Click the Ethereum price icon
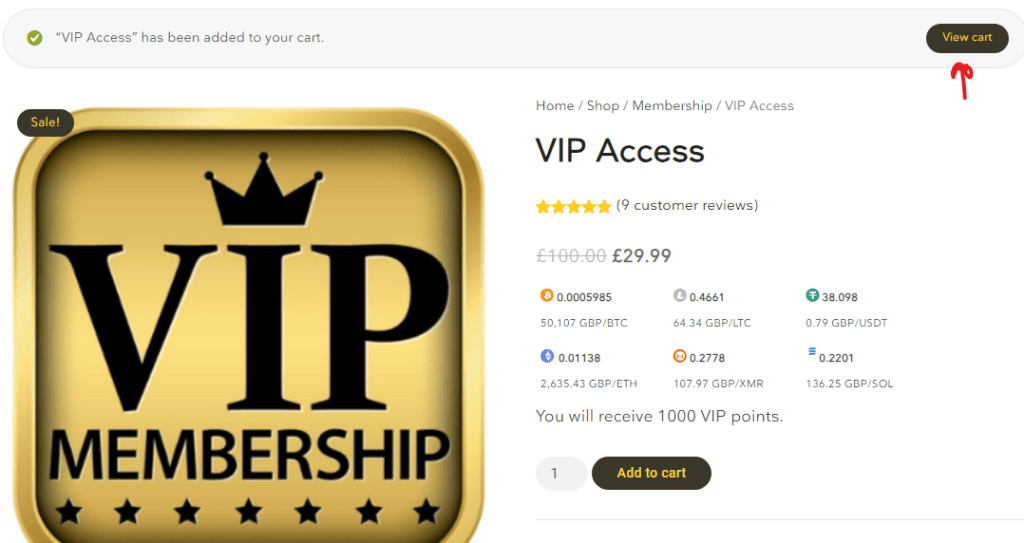The width and height of the screenshot is (1024, 543). point(547,356)
